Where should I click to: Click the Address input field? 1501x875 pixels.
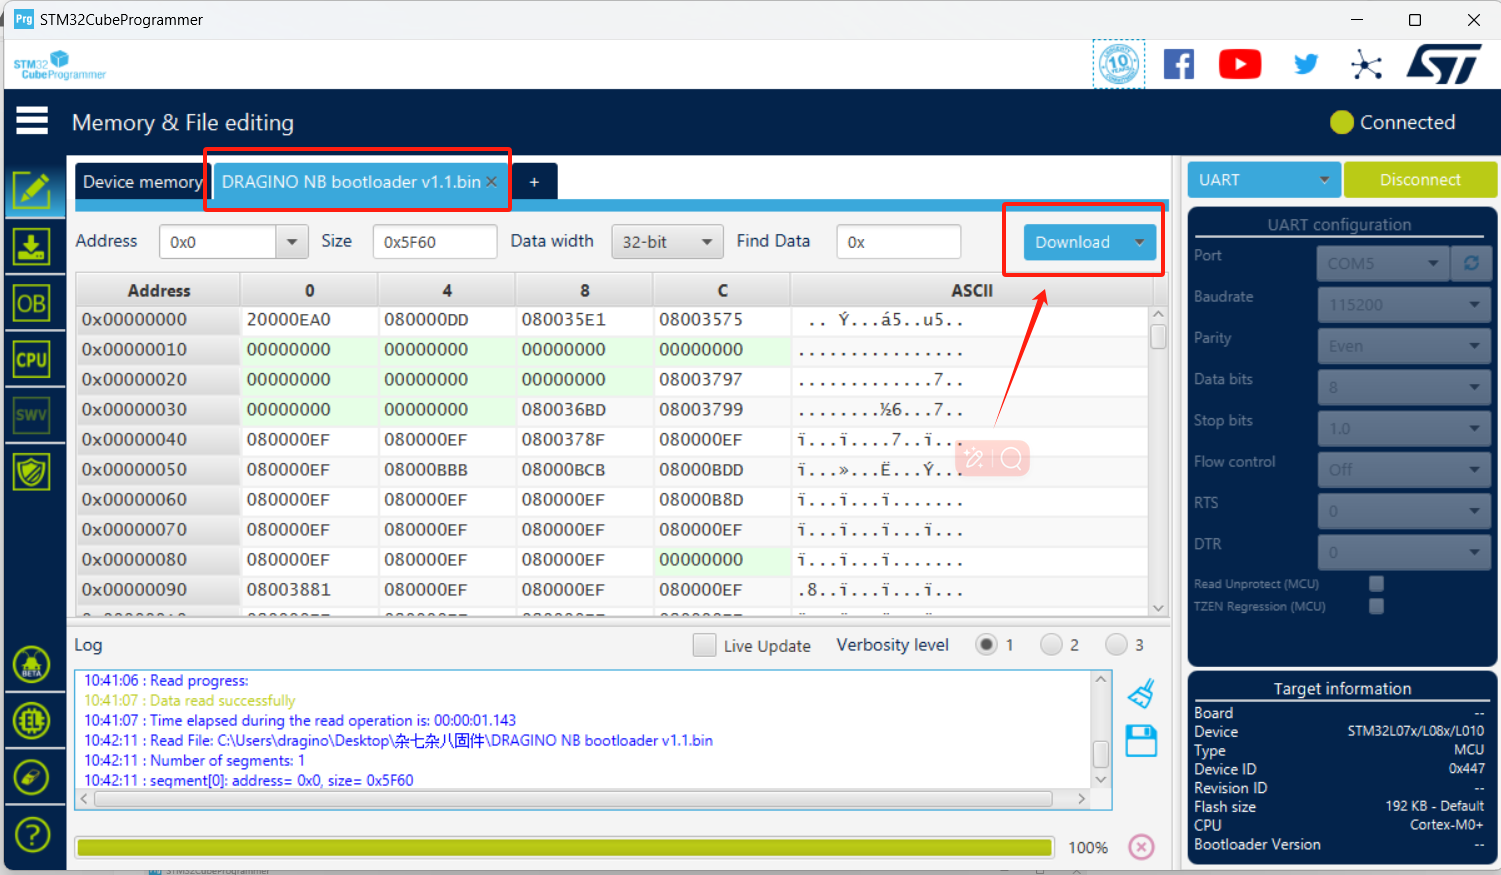(218, 242)
